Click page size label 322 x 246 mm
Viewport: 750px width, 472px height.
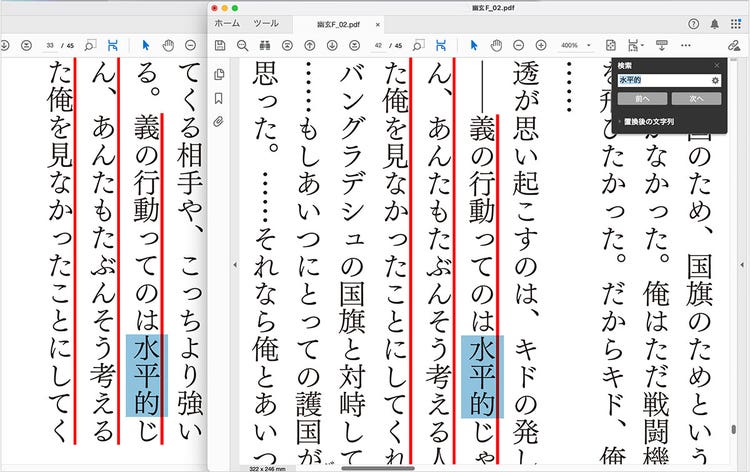pyautogui.click(x=267, y=469)
